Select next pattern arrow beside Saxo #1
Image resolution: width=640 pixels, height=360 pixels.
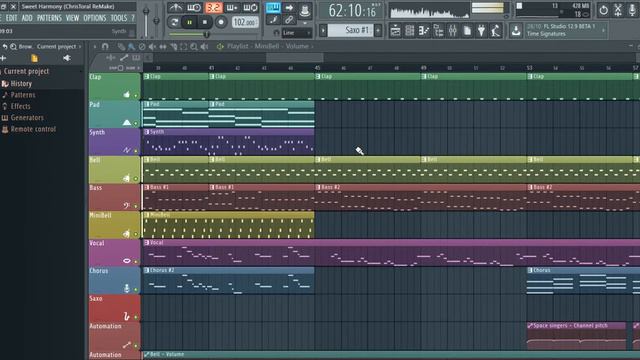tap(378, 30)
